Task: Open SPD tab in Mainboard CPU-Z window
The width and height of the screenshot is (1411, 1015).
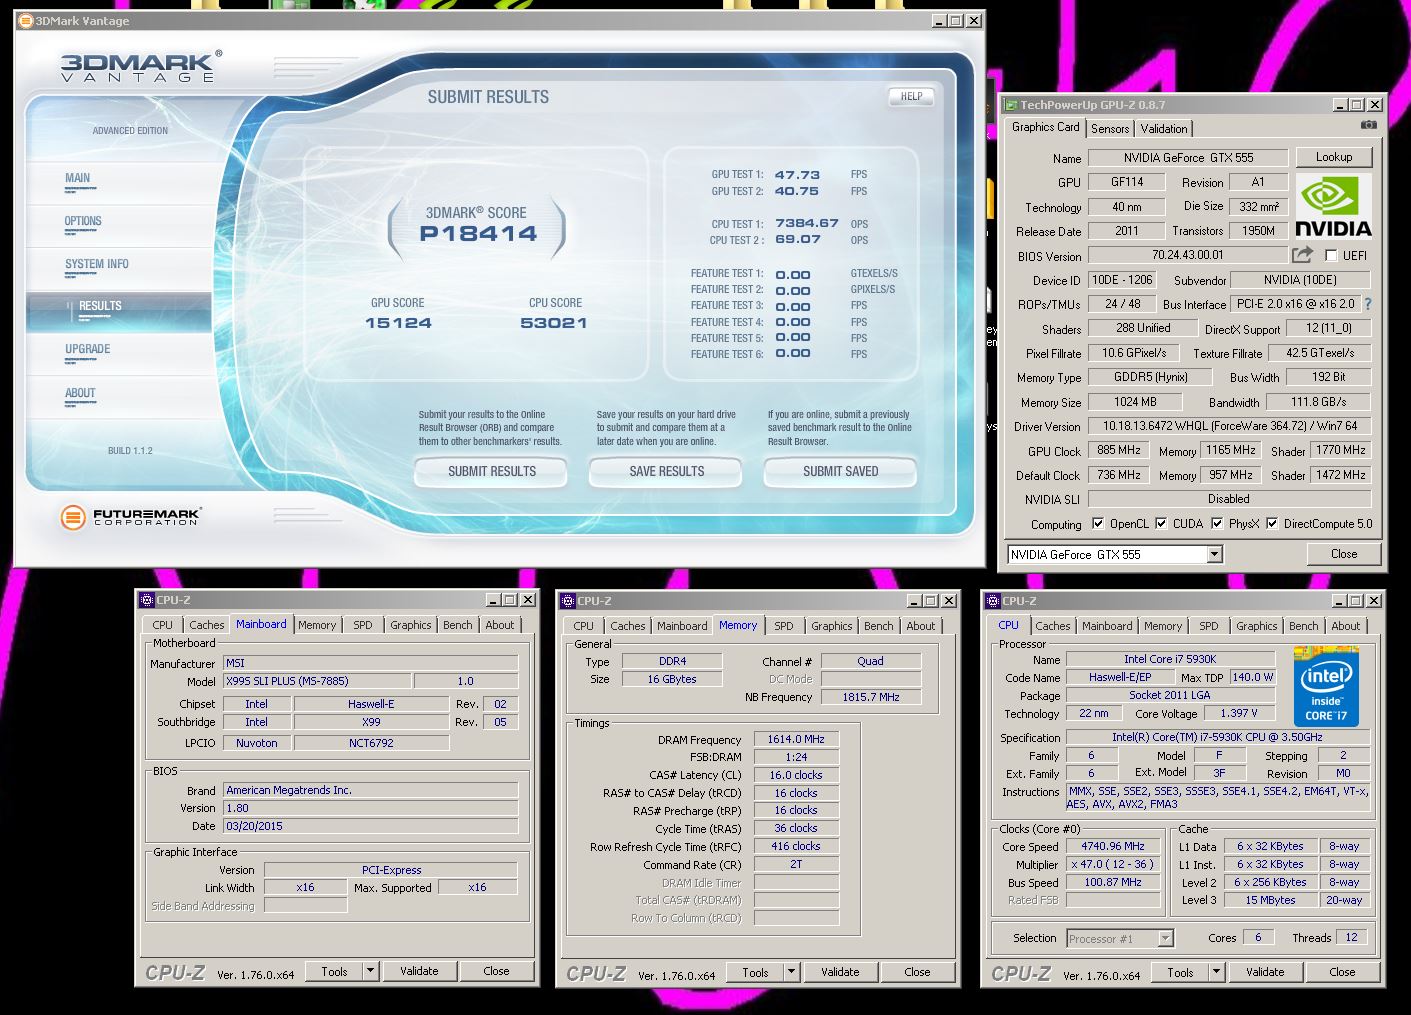Action: (363, 624)
